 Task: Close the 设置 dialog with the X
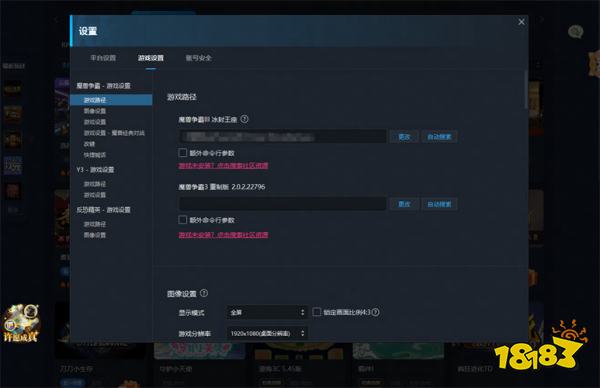point(521,22)
